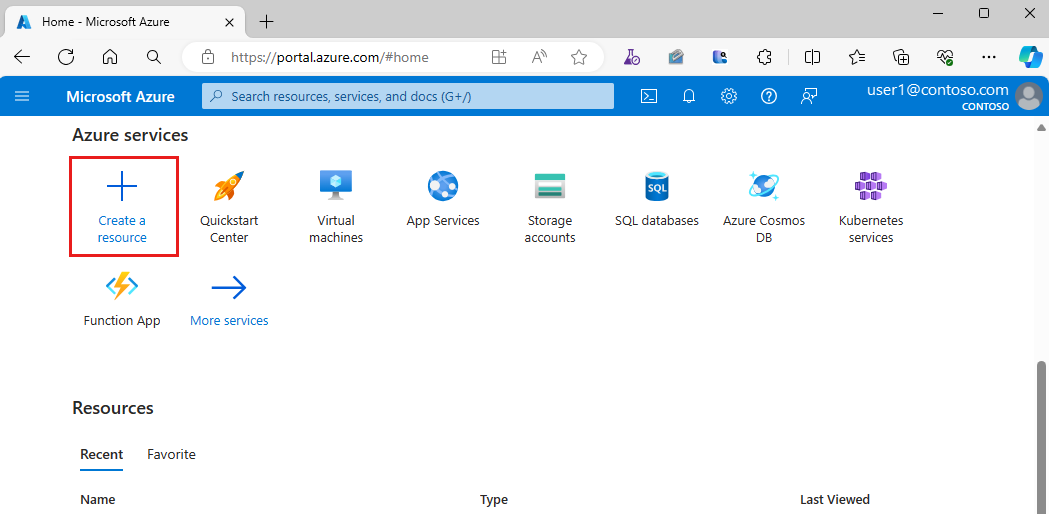This screenshot has width=1049, height=514.
Task: Open App Services globe icon
Action: (443, 185)
